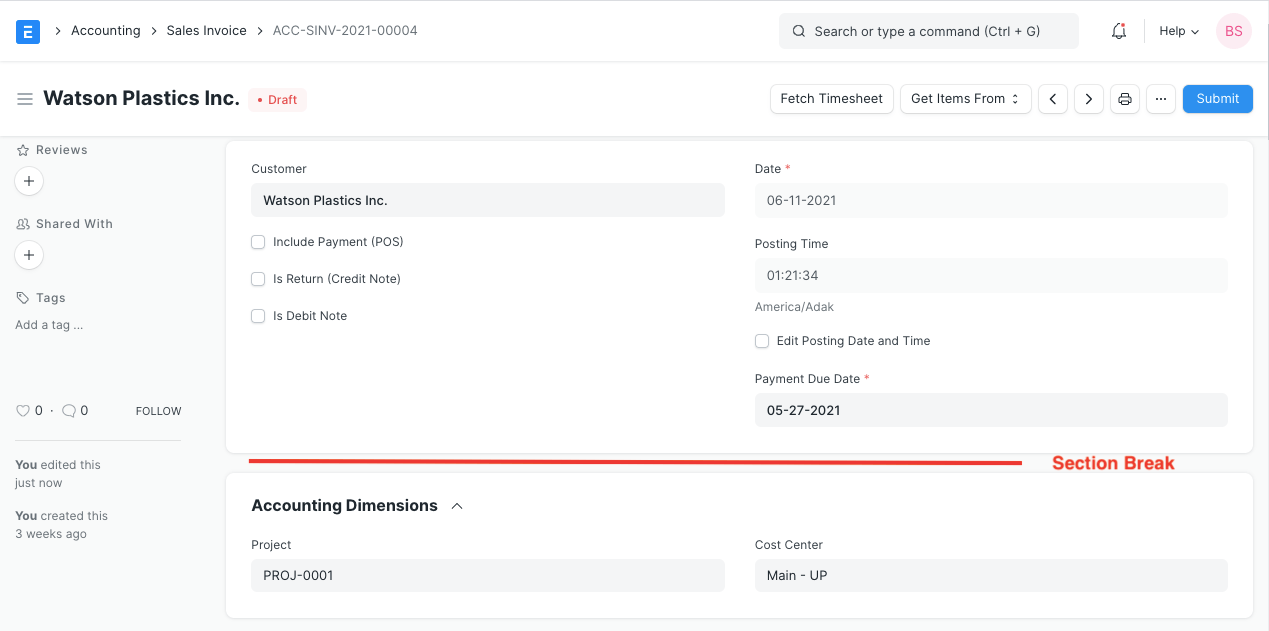Click plus icon under Shared With
The height and width of the screenshot is (631, 1269).
pos(29,255)
